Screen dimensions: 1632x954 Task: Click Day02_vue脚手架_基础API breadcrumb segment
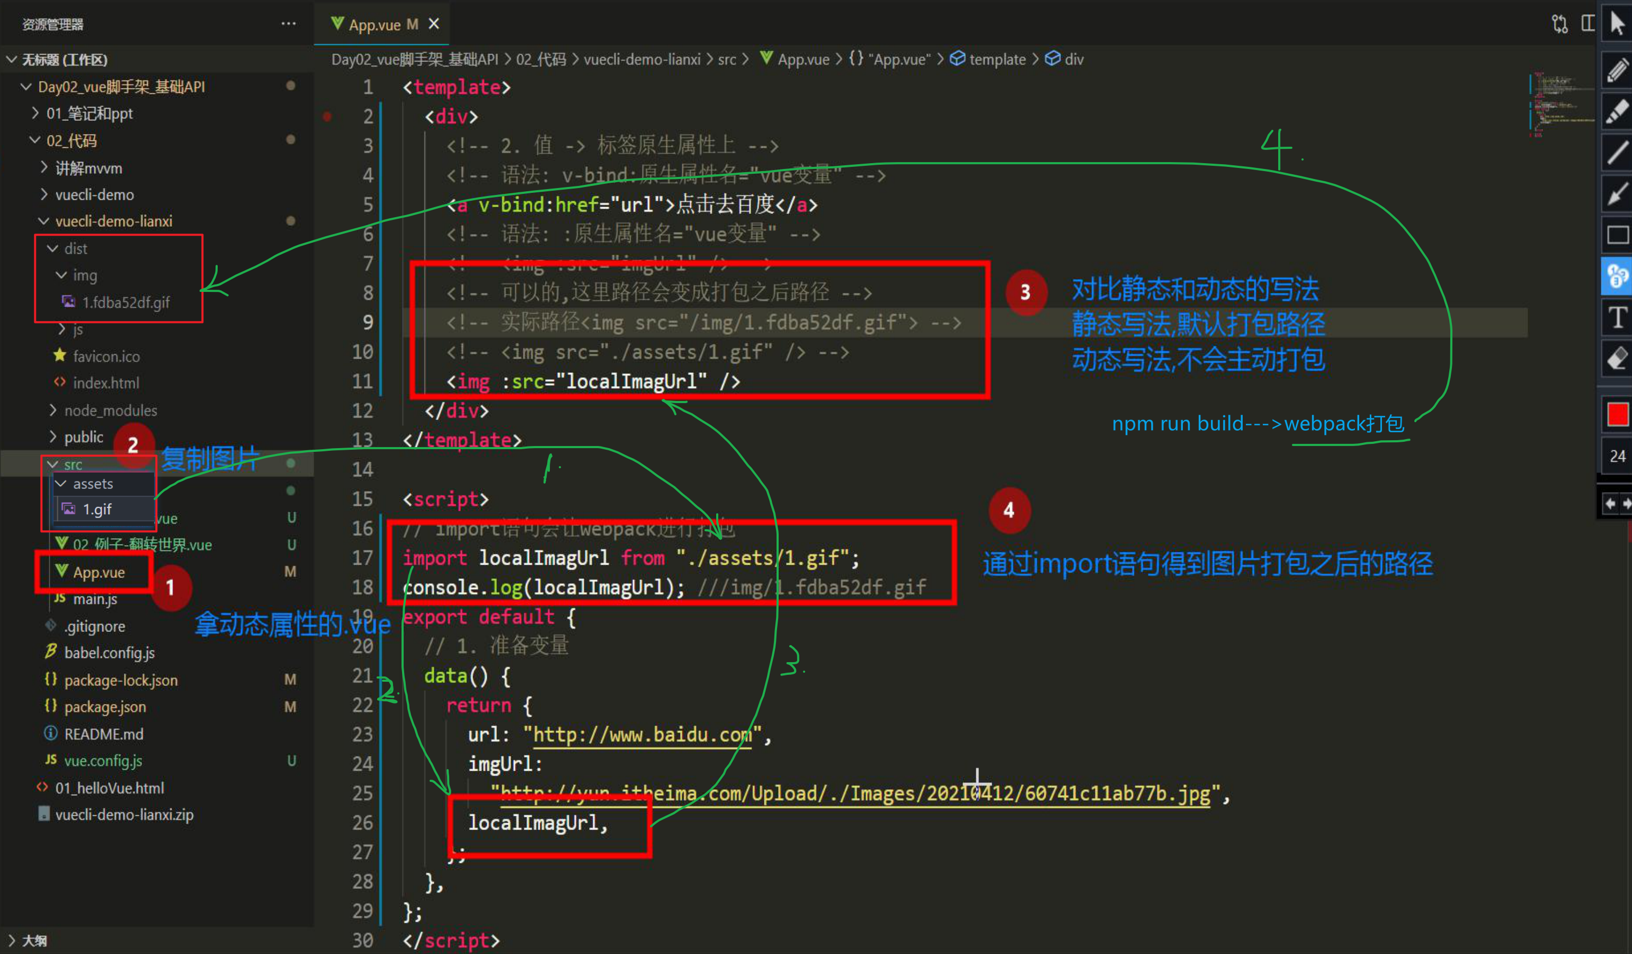coord(416,59)
